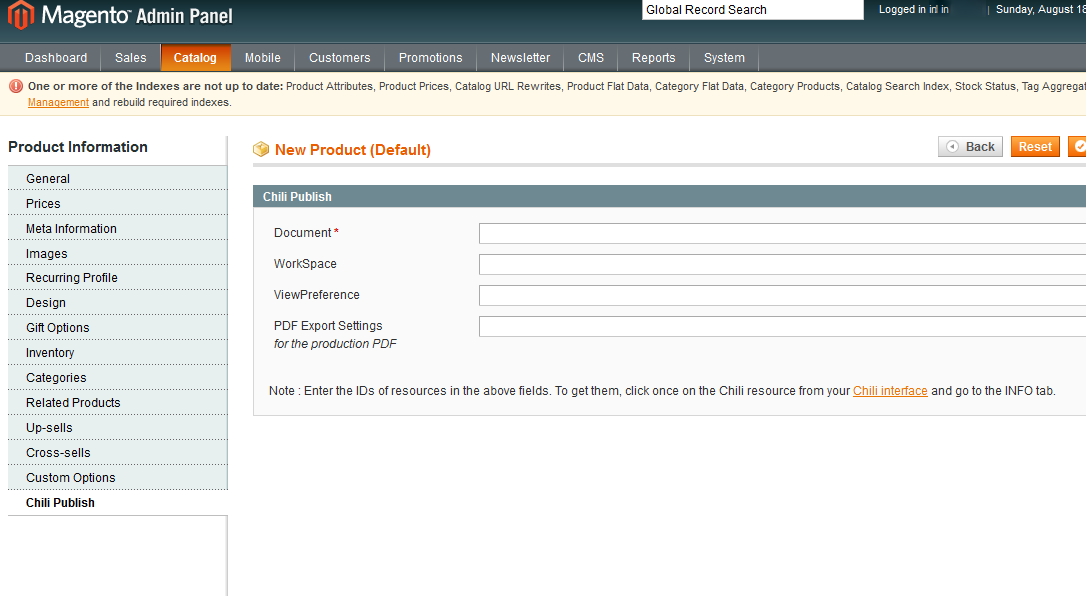Open the Customers menu
1086x596 pixels.
339,58
